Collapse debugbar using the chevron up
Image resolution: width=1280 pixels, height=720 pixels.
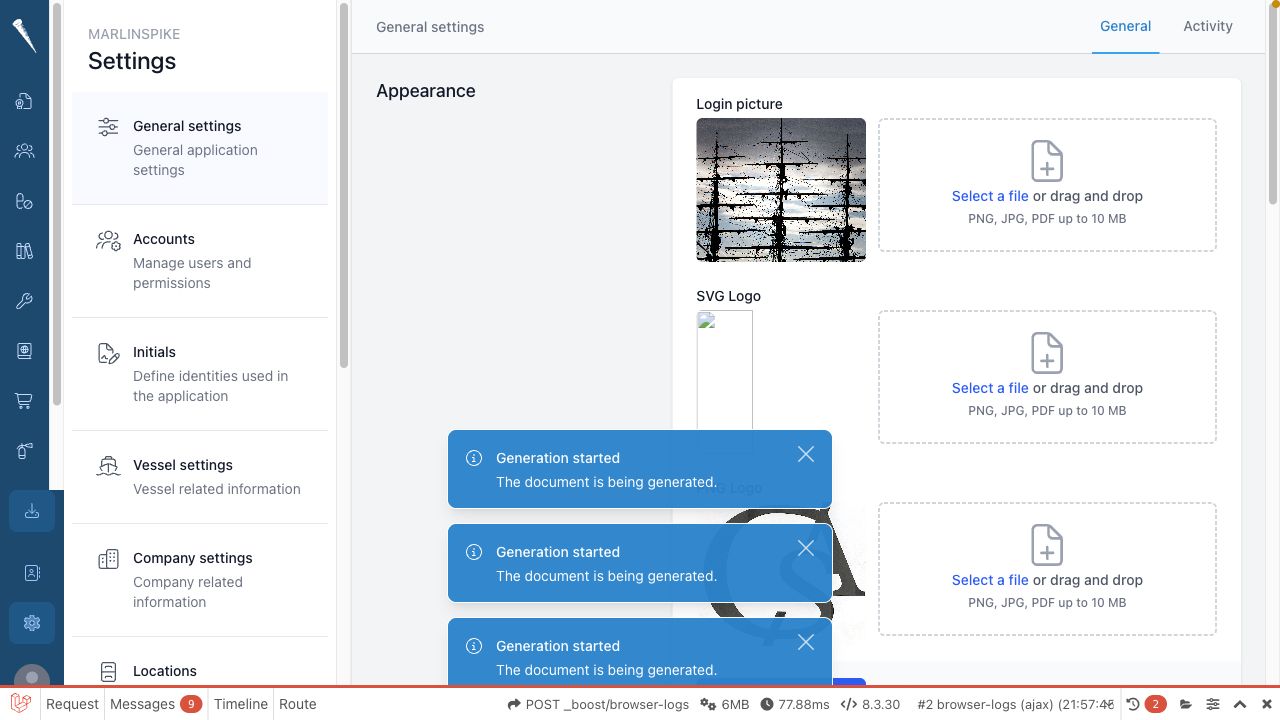pos(1240,704)
